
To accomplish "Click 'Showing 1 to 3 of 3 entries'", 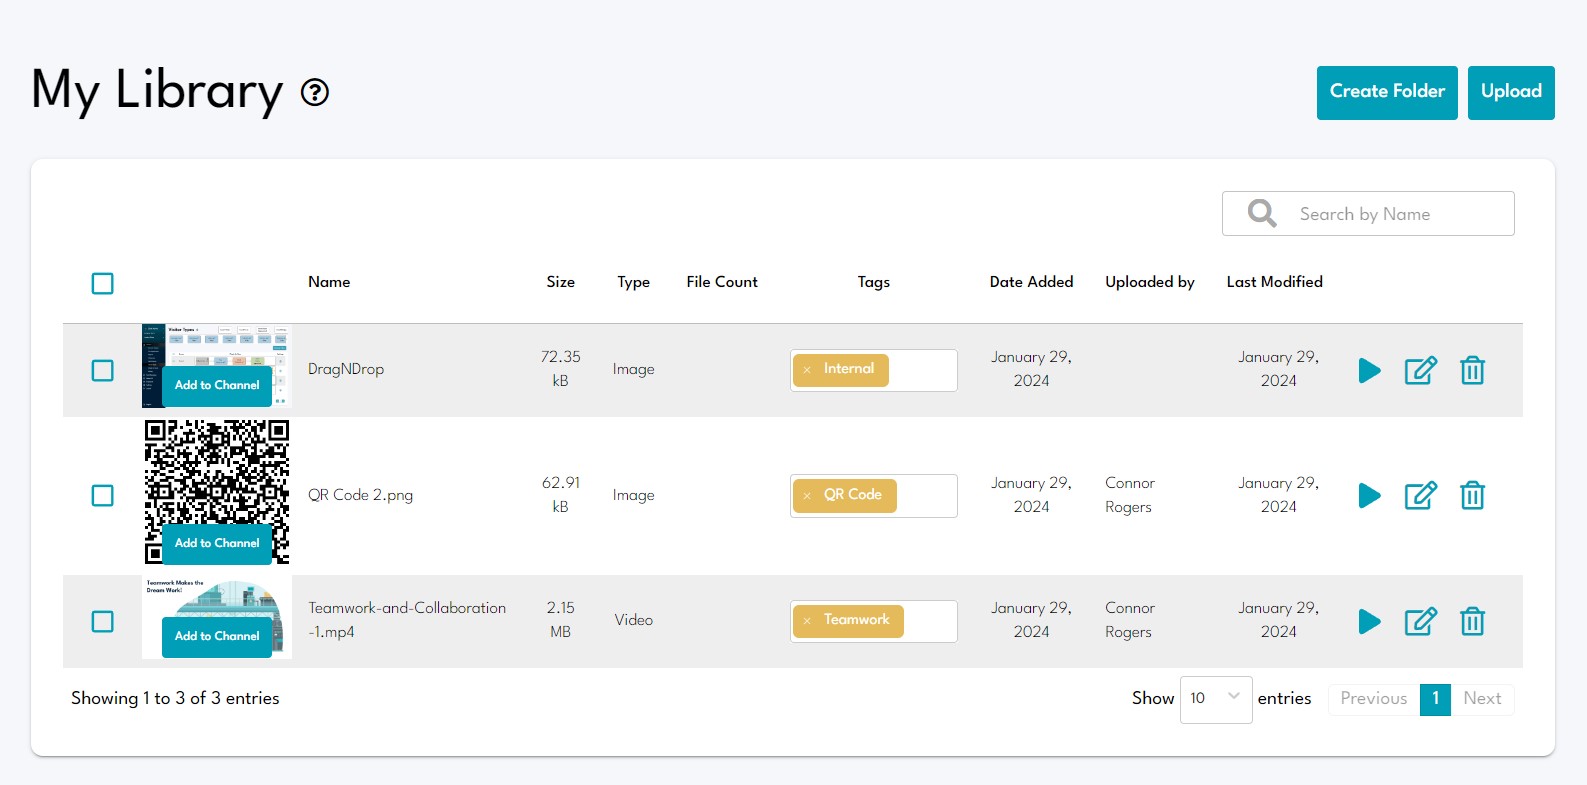I will pos(175,698).
